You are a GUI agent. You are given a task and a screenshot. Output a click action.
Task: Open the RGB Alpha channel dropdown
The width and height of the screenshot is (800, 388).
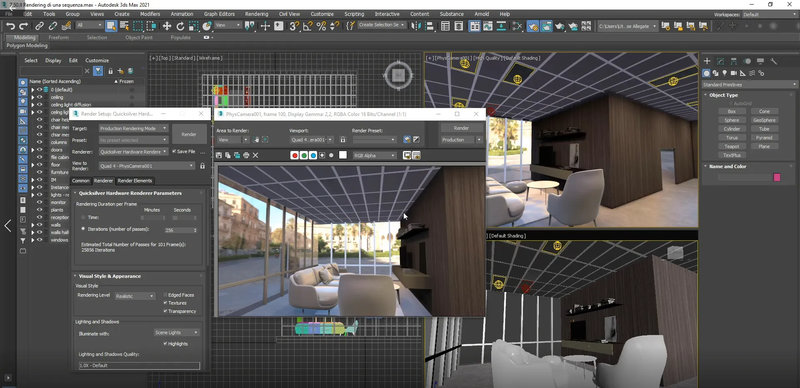pos(374,155)
